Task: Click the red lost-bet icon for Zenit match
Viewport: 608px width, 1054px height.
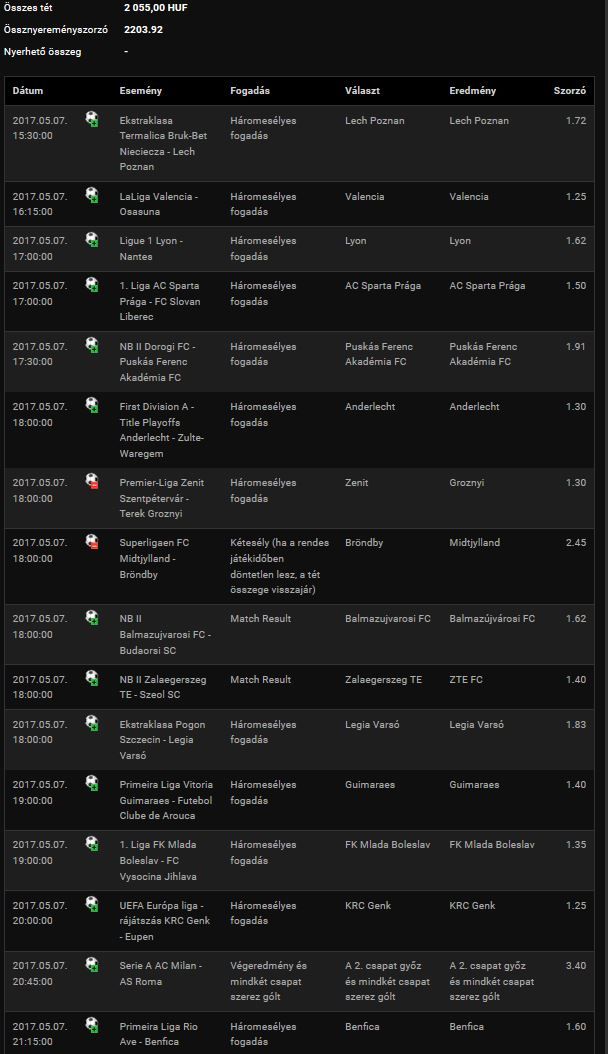Action: click(92, 482)
